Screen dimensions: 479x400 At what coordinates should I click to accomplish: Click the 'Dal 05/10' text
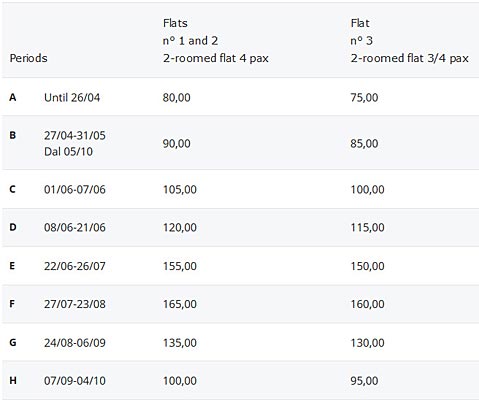tap(68, 152)
